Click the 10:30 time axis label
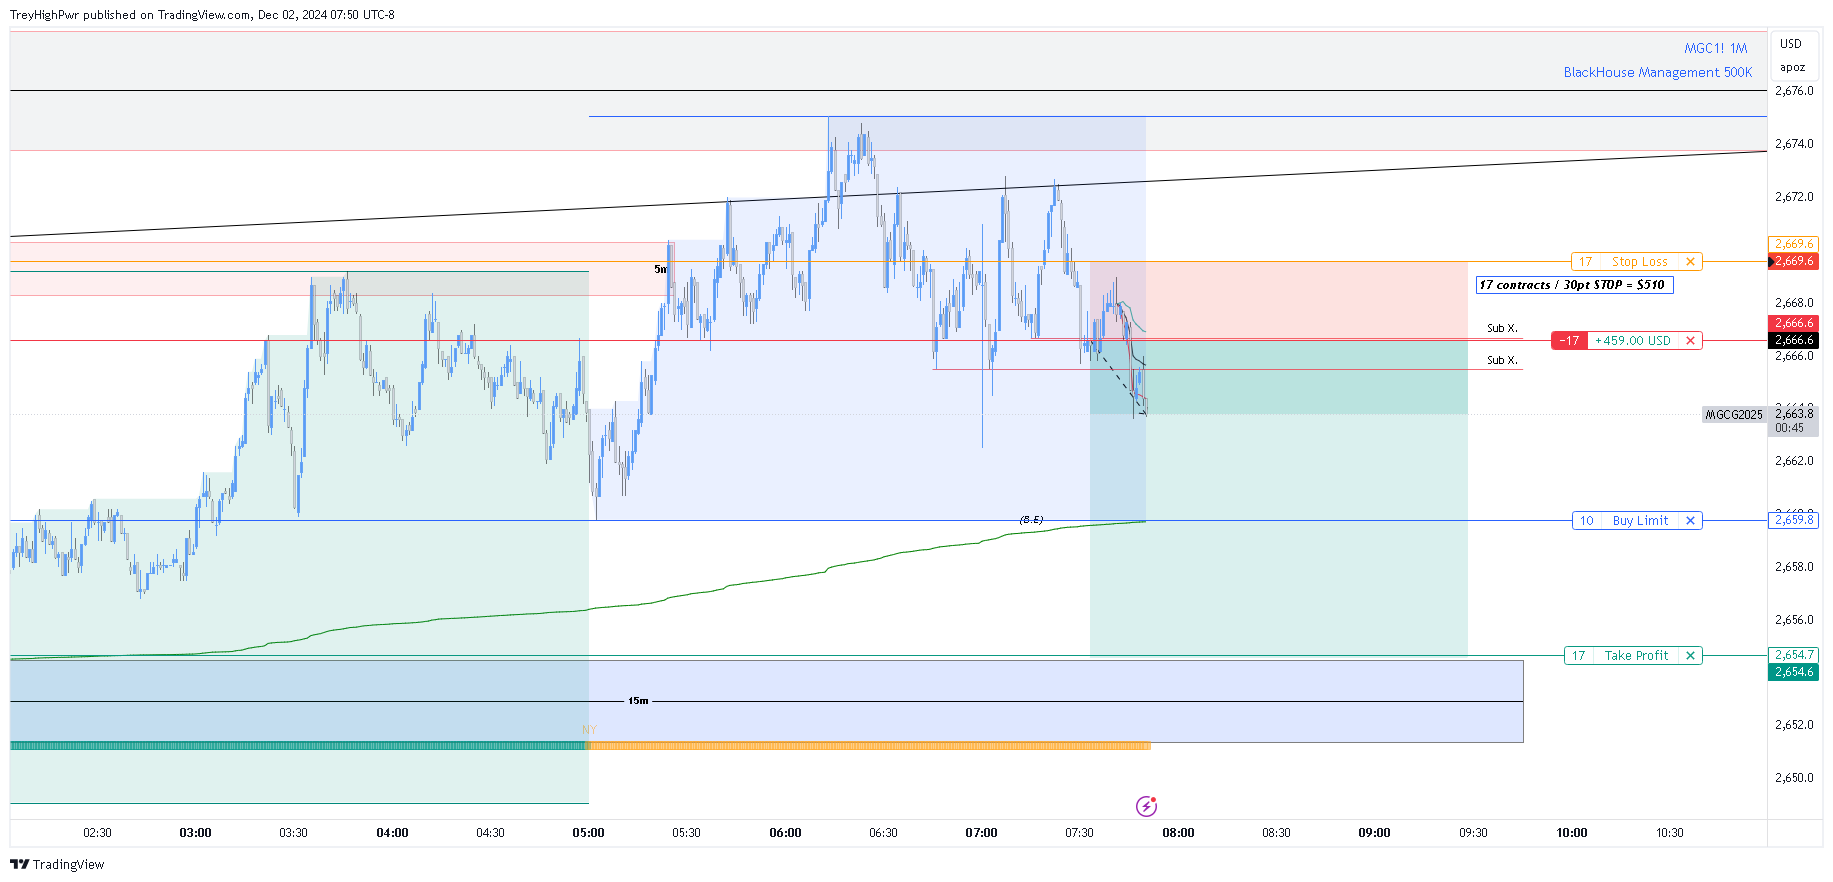1833x882 pixels. (1669, 833)
